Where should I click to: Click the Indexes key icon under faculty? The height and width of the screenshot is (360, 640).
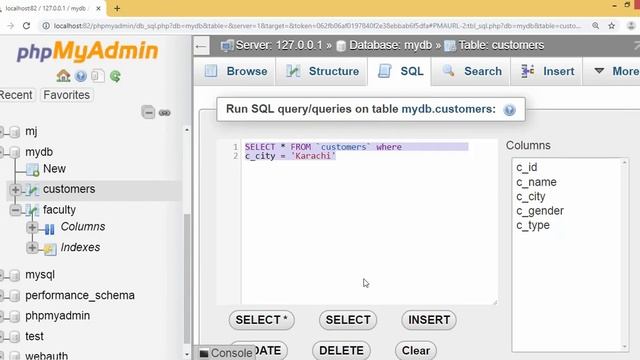click(50, 249)
